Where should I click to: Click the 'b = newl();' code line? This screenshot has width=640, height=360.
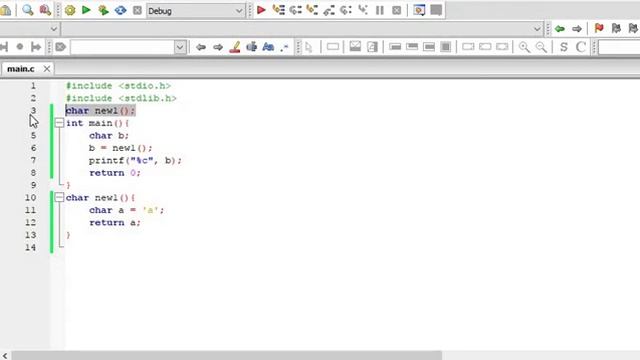point(120,148)
